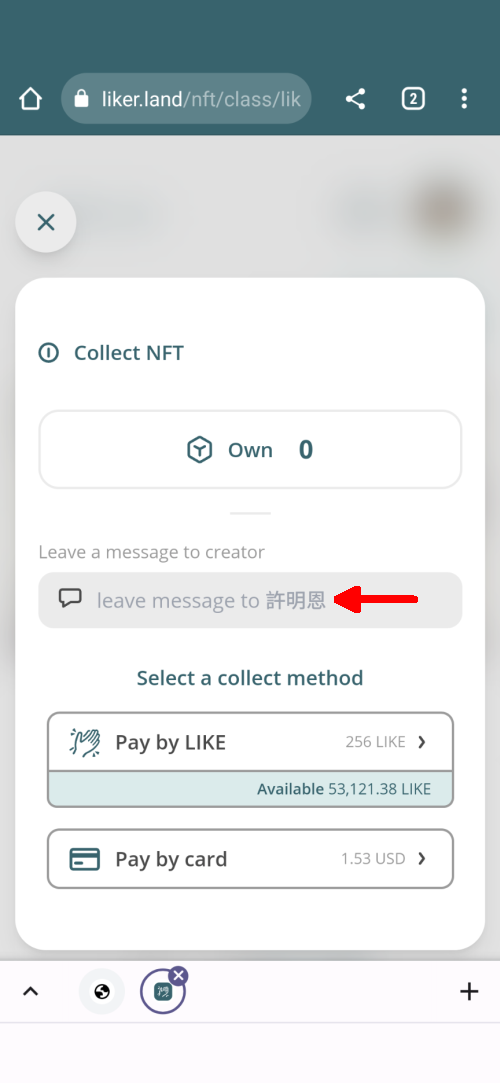Image resolution: width=500 pixels, height=1083 pixels.
Task: Click the cube icon next to Own
Action: pos(200,450)
